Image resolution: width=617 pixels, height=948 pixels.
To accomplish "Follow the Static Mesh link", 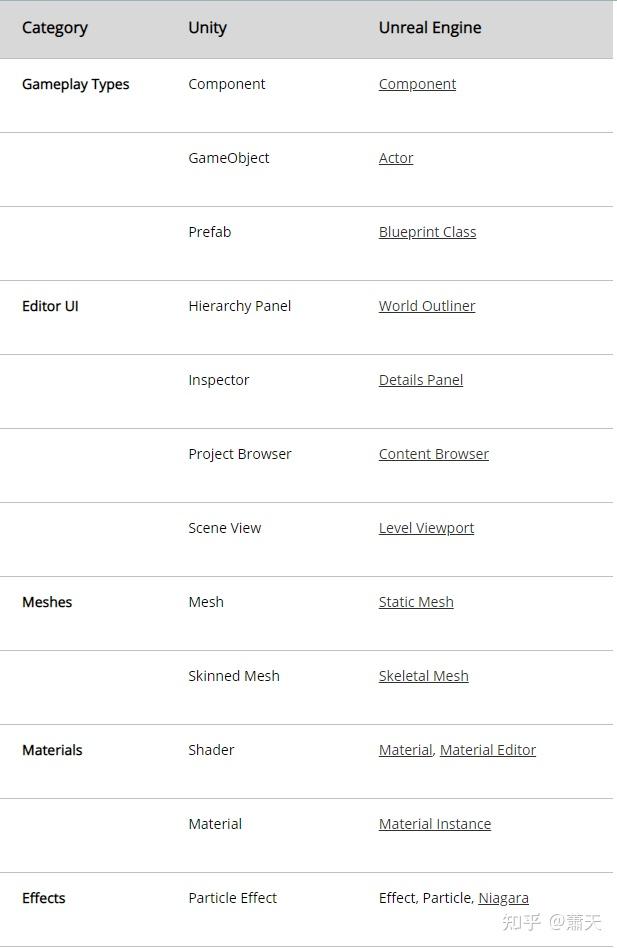I will 416,602.
